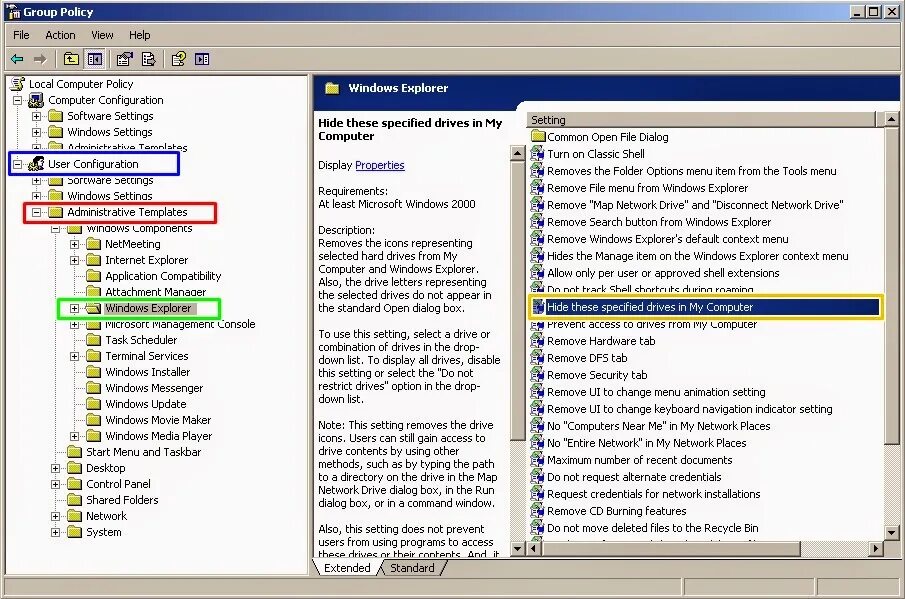Click the policy icon beside Remove Security tab
This screenshot has width=905, height=599.
click(x=538, y=375)
